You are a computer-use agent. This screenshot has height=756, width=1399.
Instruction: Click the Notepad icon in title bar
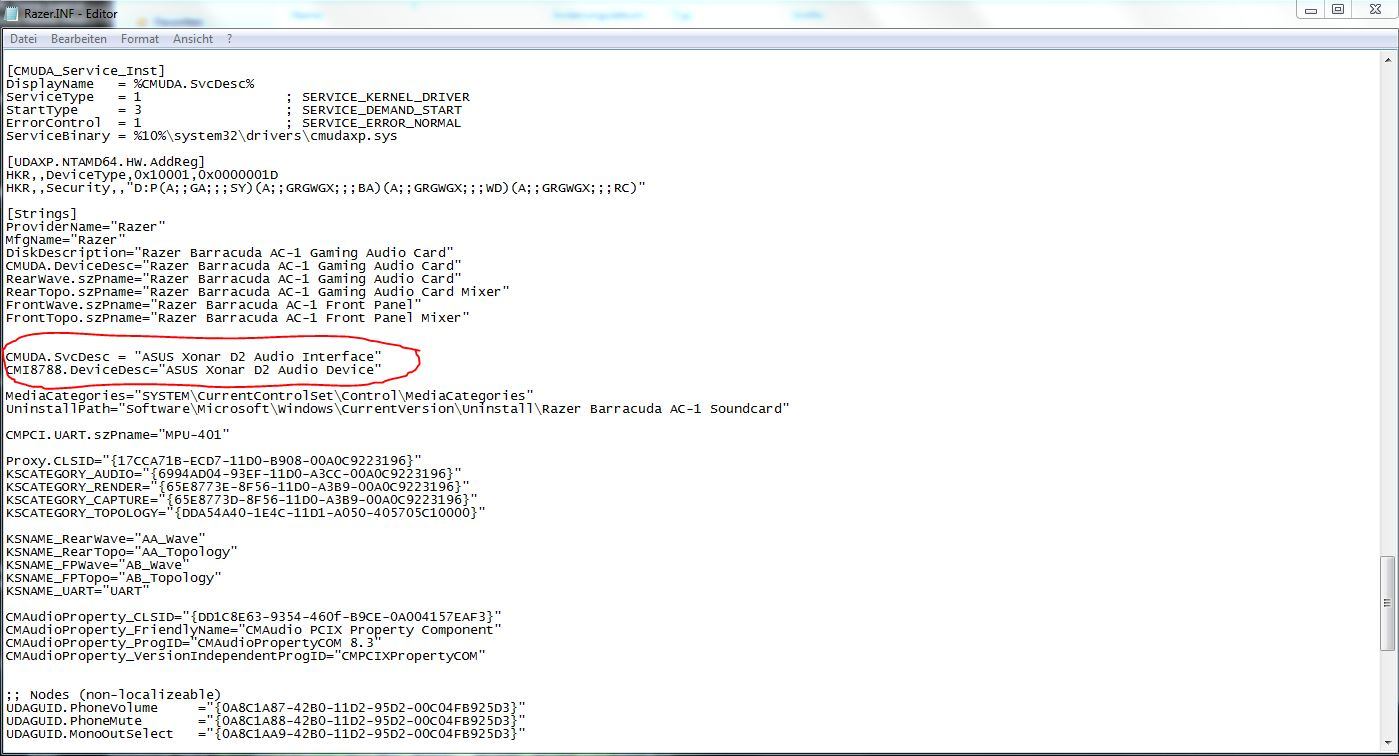pos(13,14)
